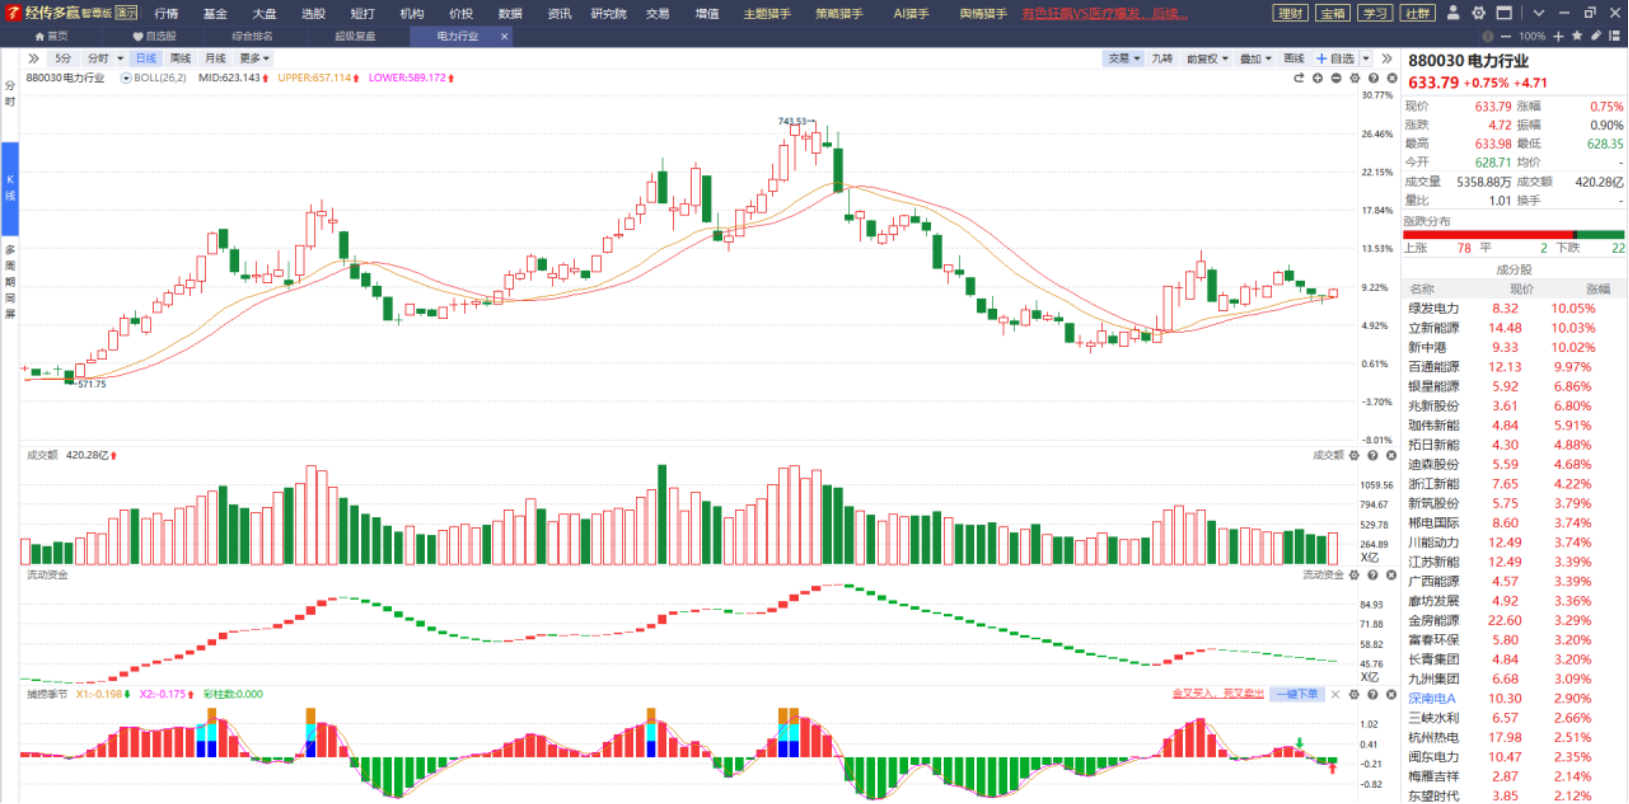The image size is (1629, 804).
Task: Click the chart zoom-in plus icon
Action: [1317, 78]
